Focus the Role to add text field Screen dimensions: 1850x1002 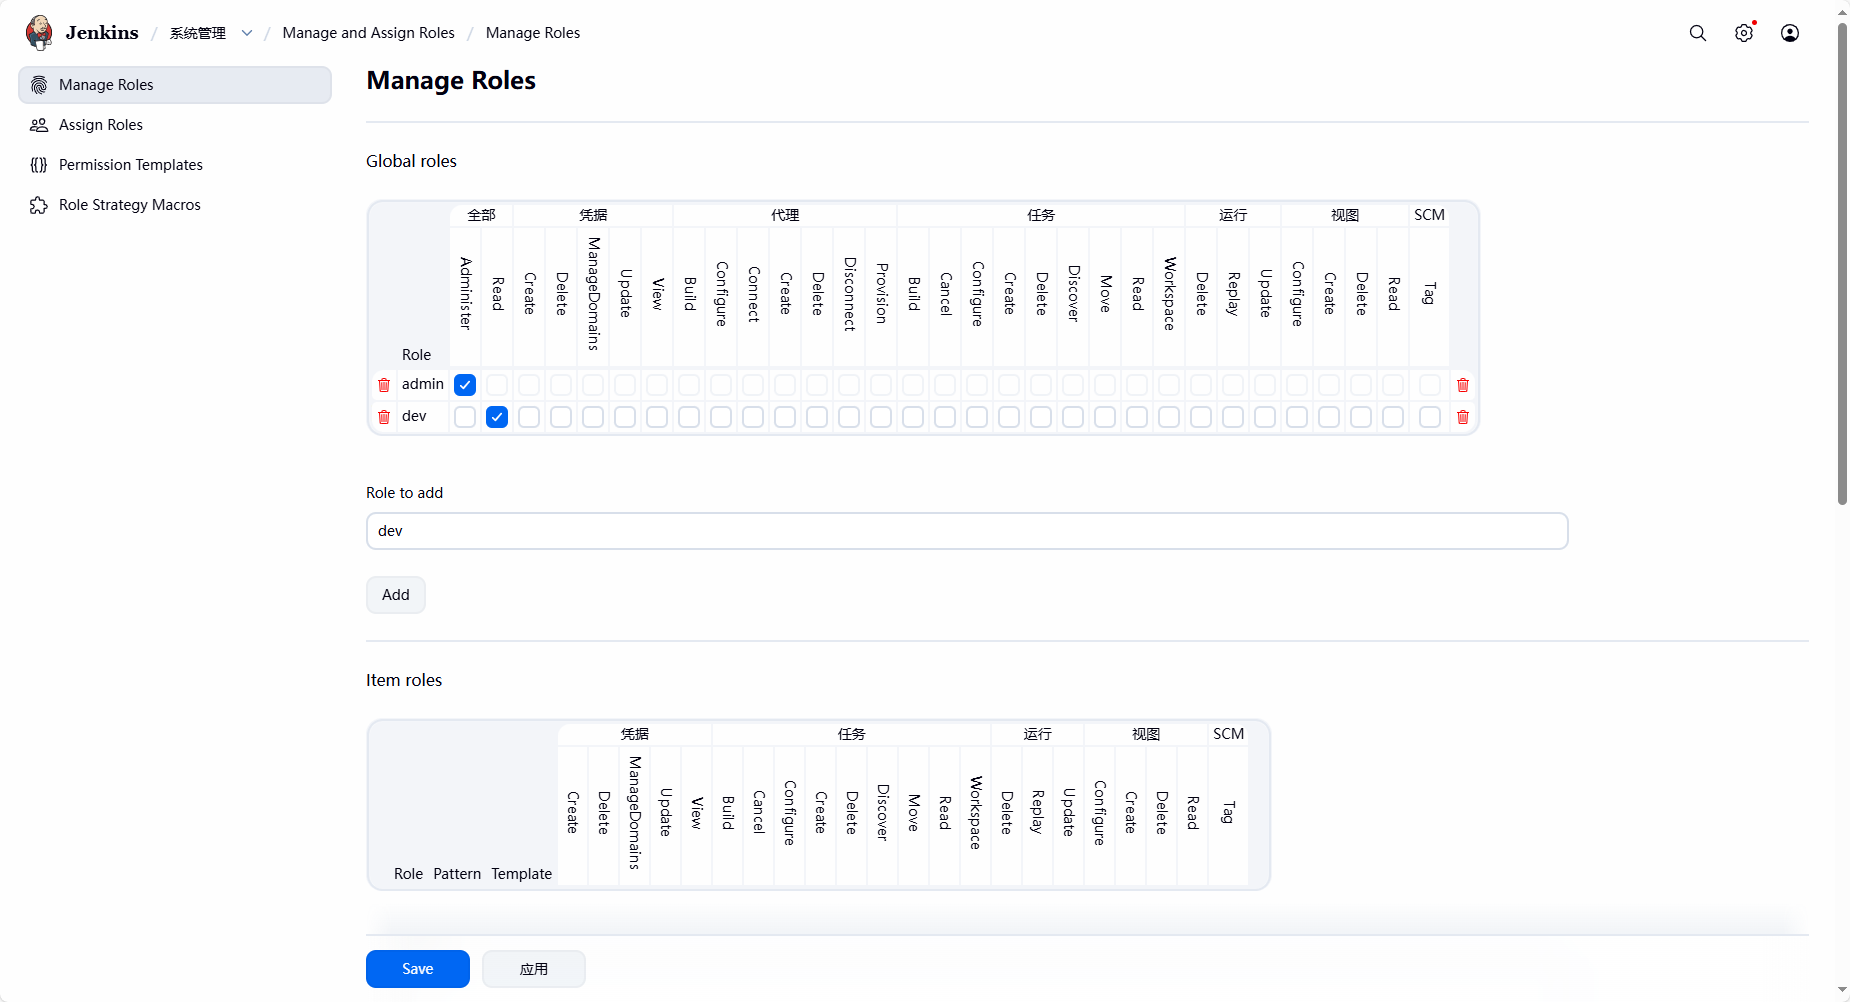(x=966, y=531)
